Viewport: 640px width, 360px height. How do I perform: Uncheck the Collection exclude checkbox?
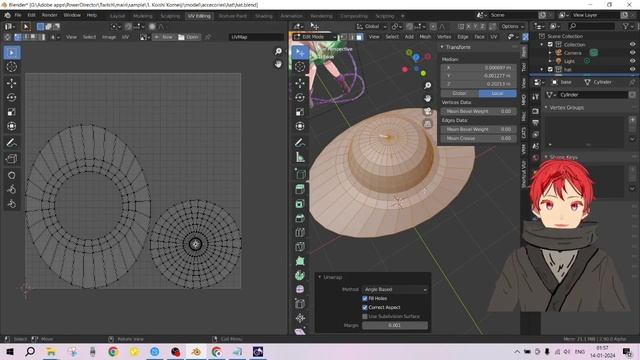(550, 44)
